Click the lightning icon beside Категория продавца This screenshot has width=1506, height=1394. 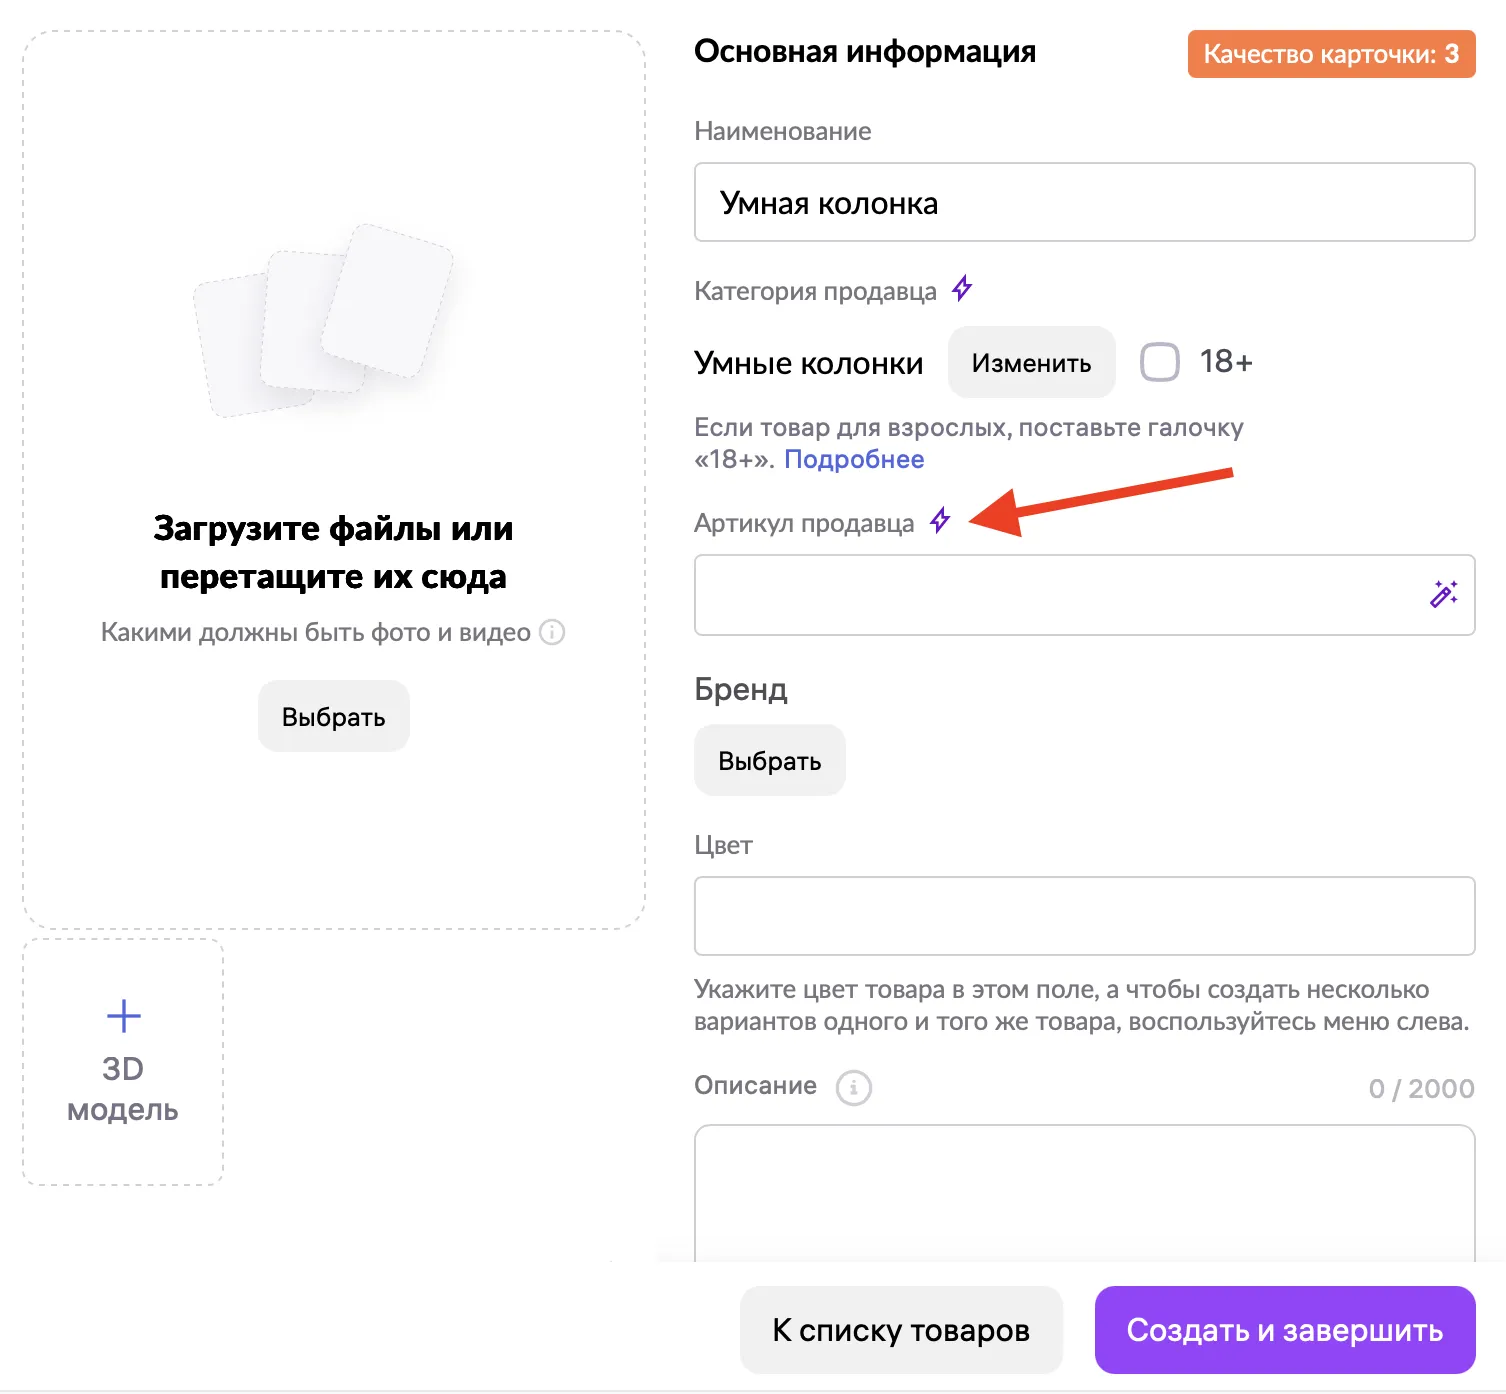pos(961,289)
